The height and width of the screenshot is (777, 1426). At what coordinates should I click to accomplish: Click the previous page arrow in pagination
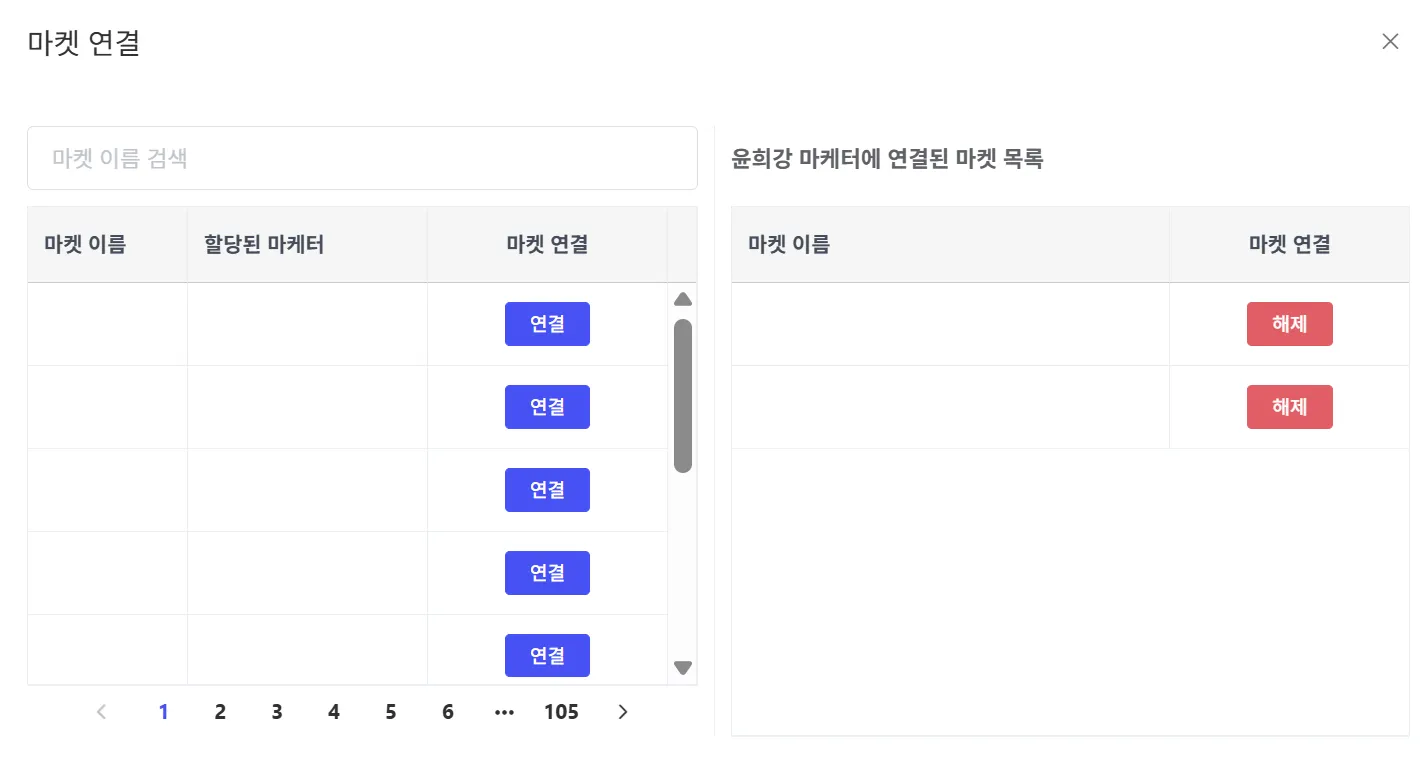(101, 712)
